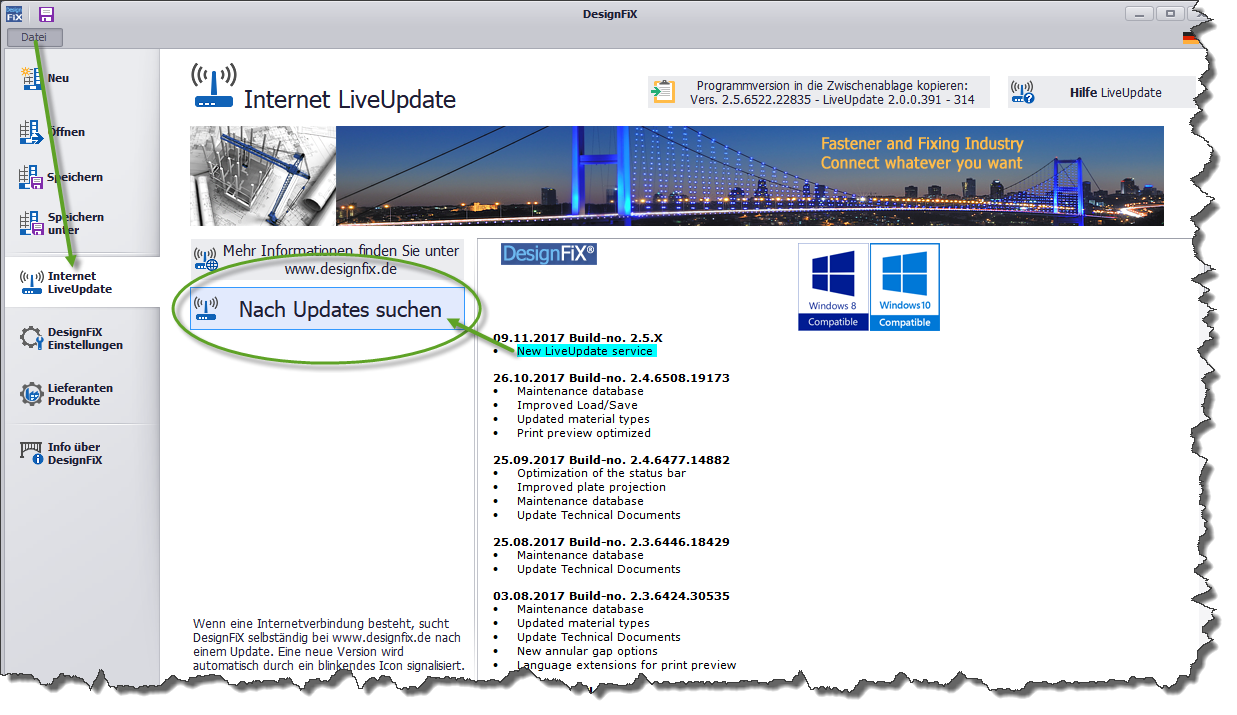
Task: Show Info über DesignFiX
Action: 80,453
